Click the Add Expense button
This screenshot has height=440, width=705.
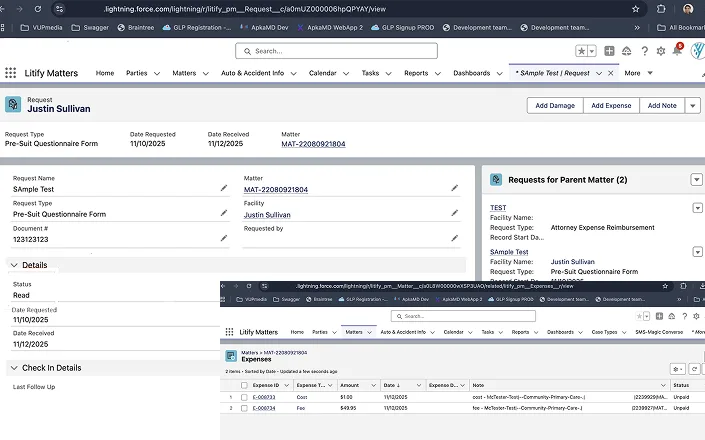[611, 106]
